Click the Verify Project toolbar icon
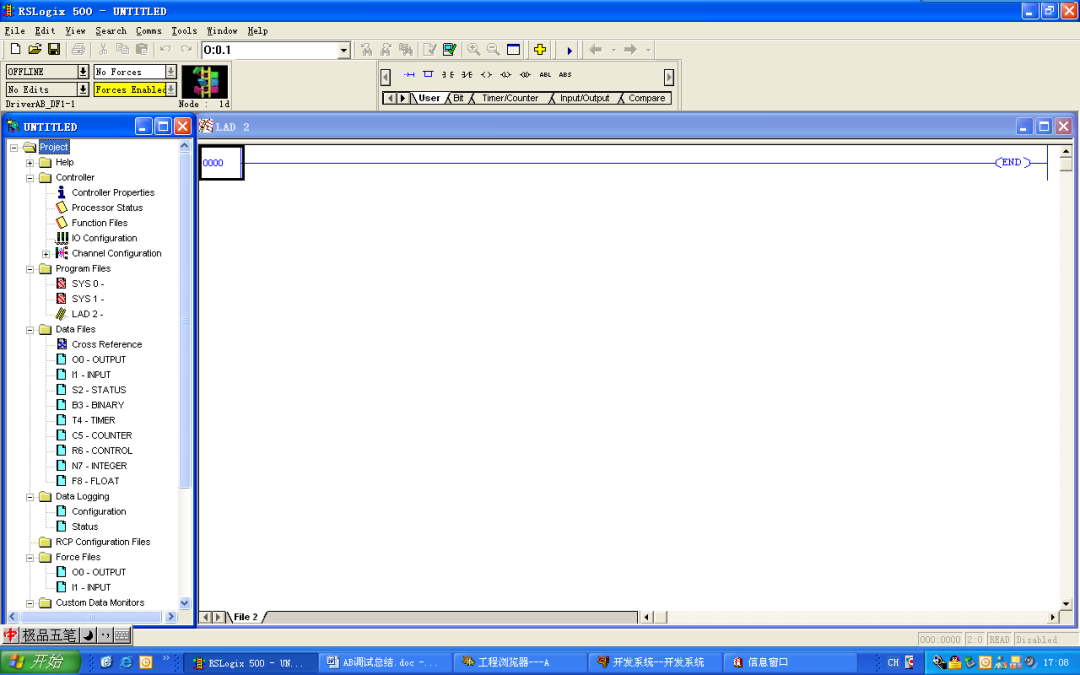This screenshot has height=675, width=1080. pyautogui.click(x=448, y=49)
